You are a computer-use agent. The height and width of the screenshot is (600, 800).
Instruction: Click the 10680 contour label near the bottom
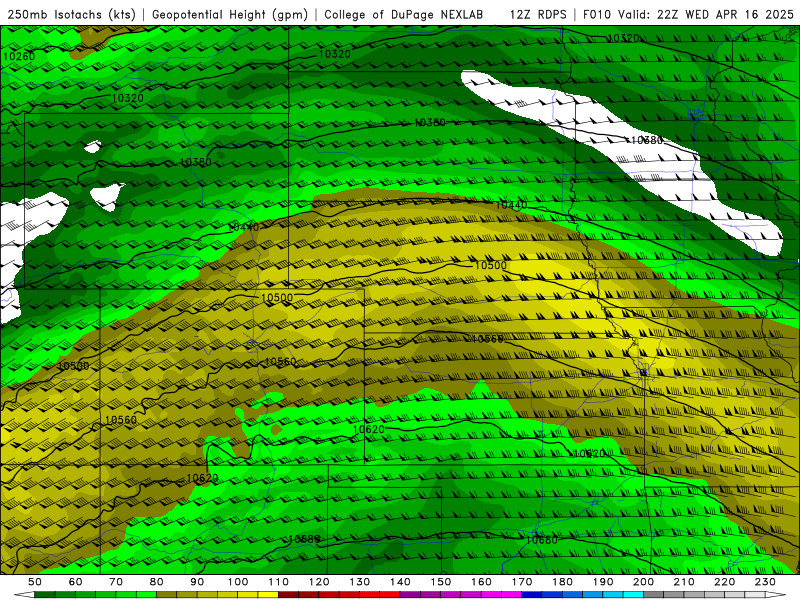[x=541, y=540]
